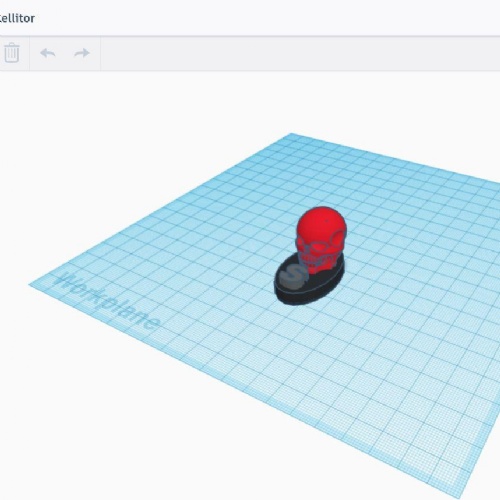Click the Delete trash can icon
Screen dimensions: 500x500
coord(12,53)
